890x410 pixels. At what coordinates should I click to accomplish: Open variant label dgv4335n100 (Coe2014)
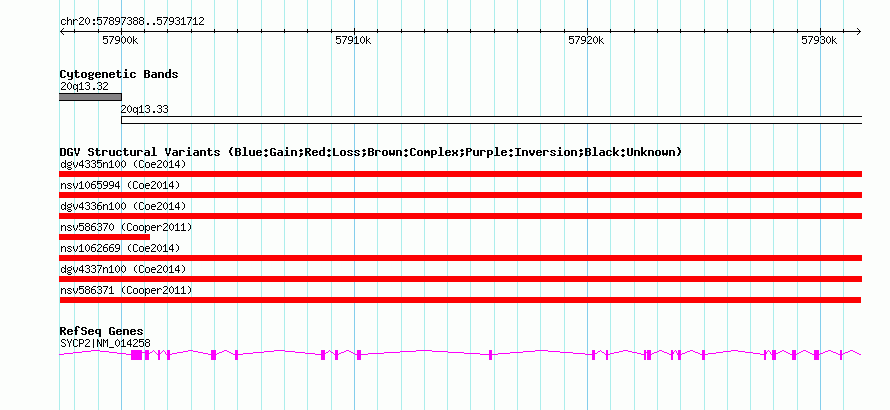123,165
